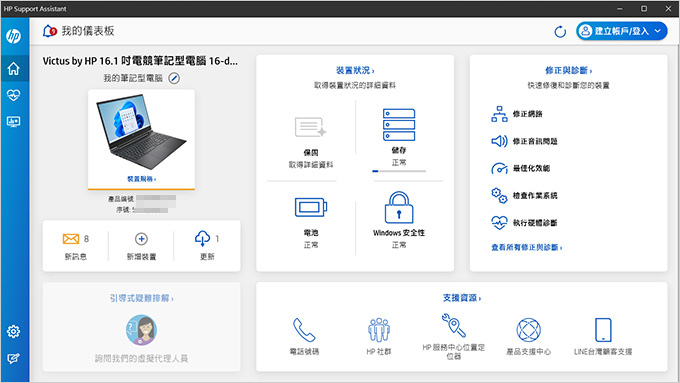Screen dimensions: 680x383
Task: Open the 新訊息 envelope icon
Action: point(71,239)
